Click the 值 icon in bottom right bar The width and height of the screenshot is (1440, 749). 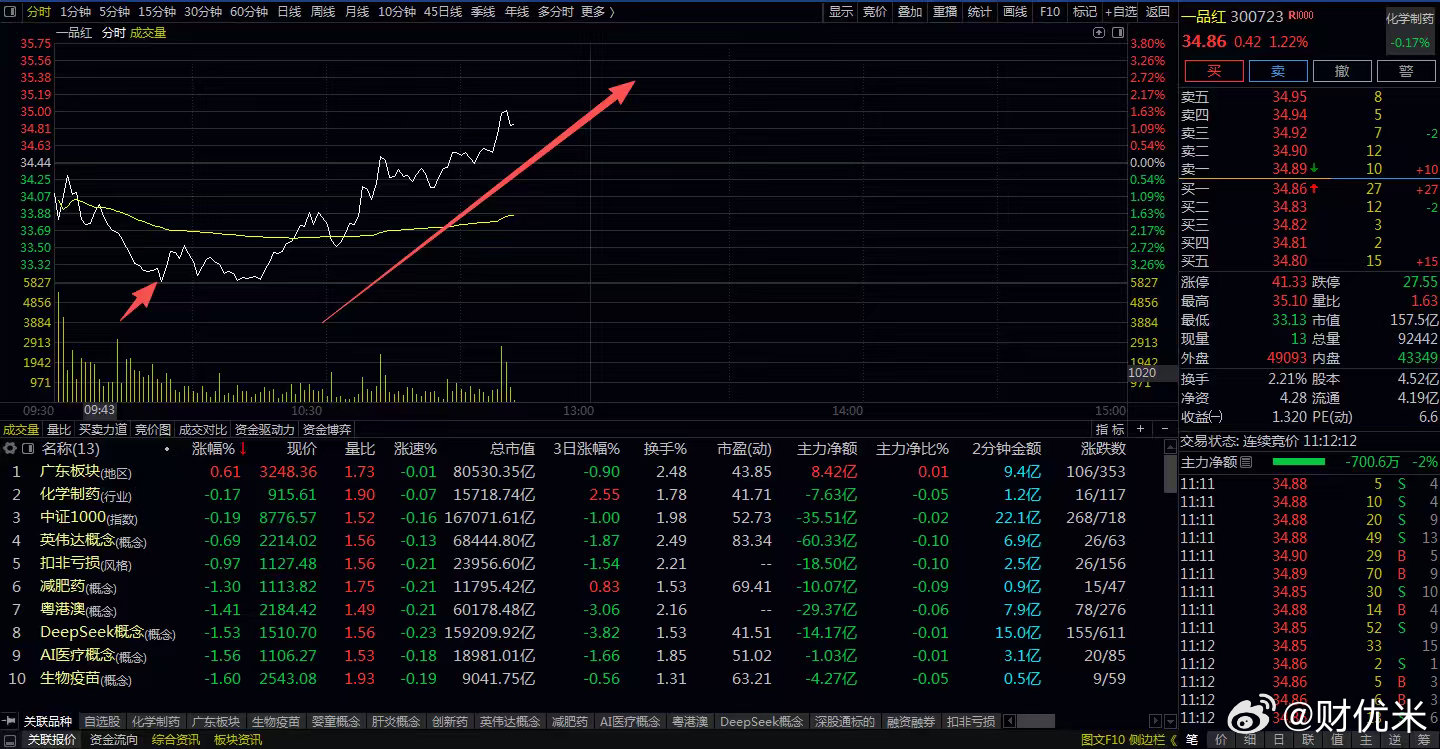[1337, 739]
